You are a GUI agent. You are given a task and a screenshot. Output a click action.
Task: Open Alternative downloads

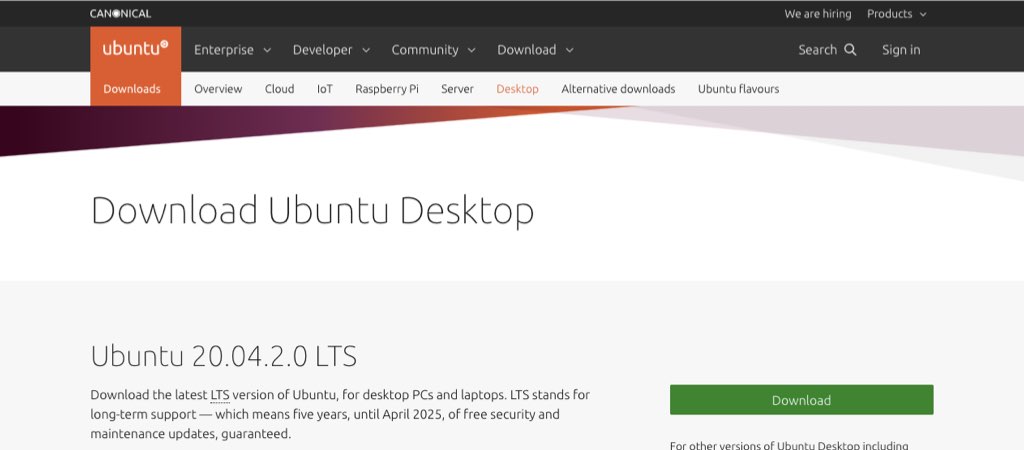(x=618, y=89)
